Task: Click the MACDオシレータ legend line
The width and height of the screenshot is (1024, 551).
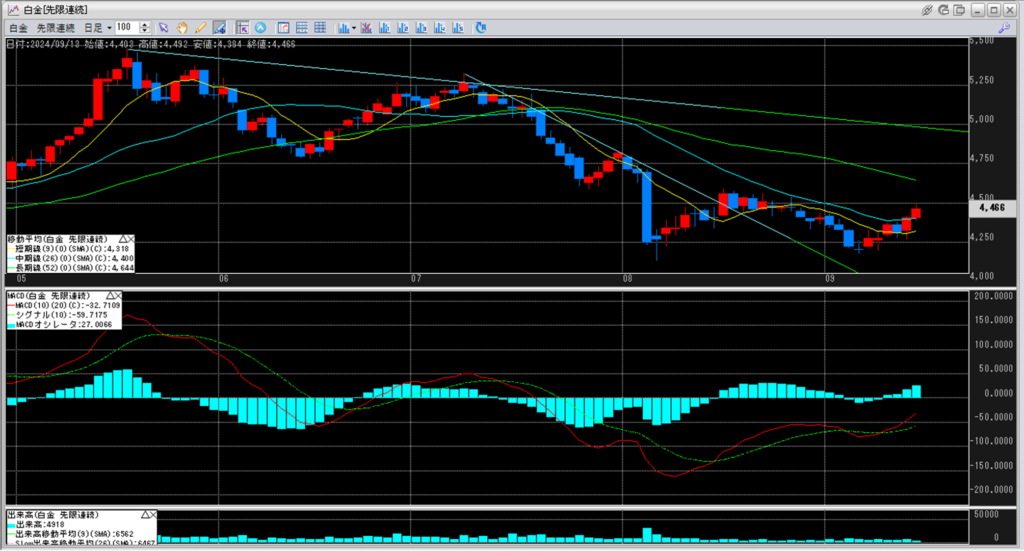Action: coord(60,324)
